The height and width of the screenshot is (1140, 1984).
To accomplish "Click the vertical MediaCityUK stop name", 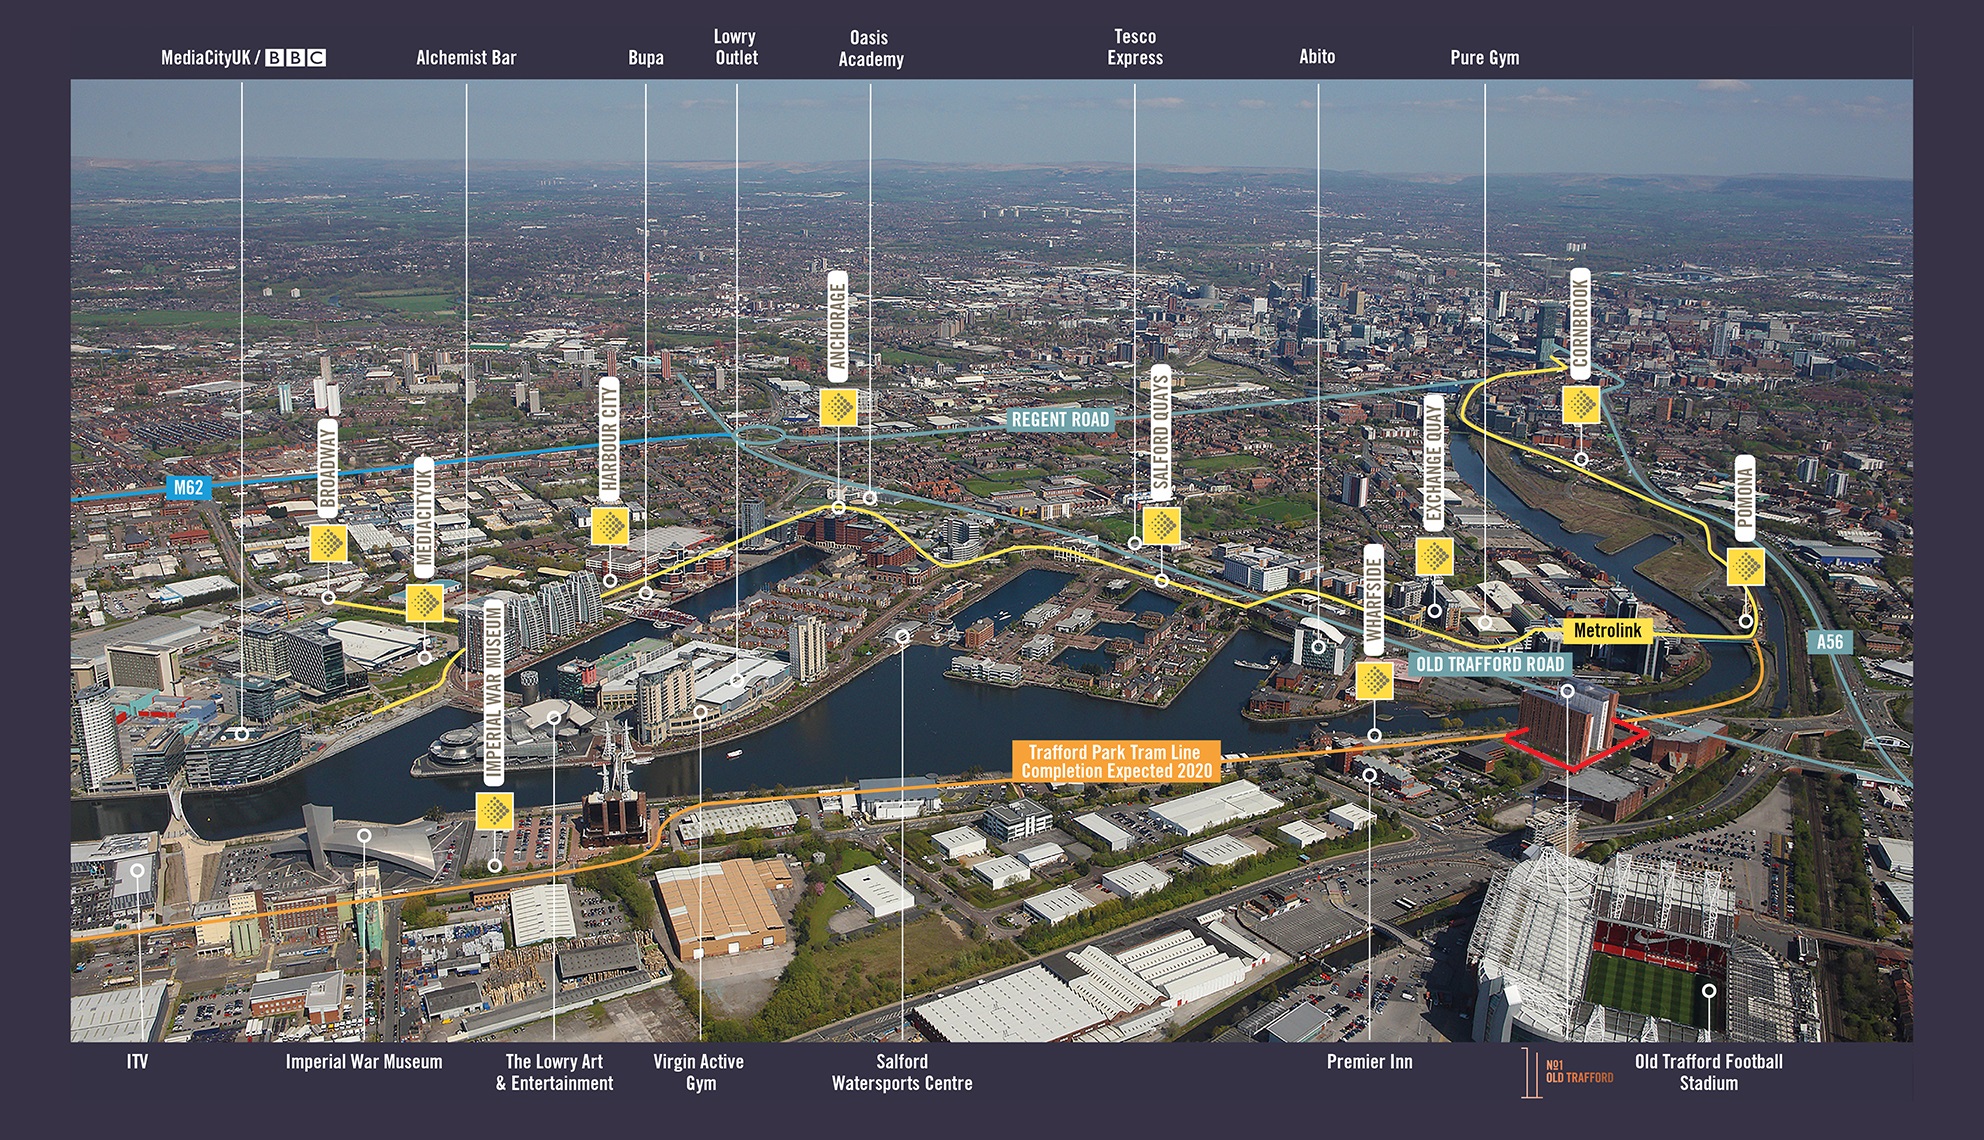I will [425, 518].
